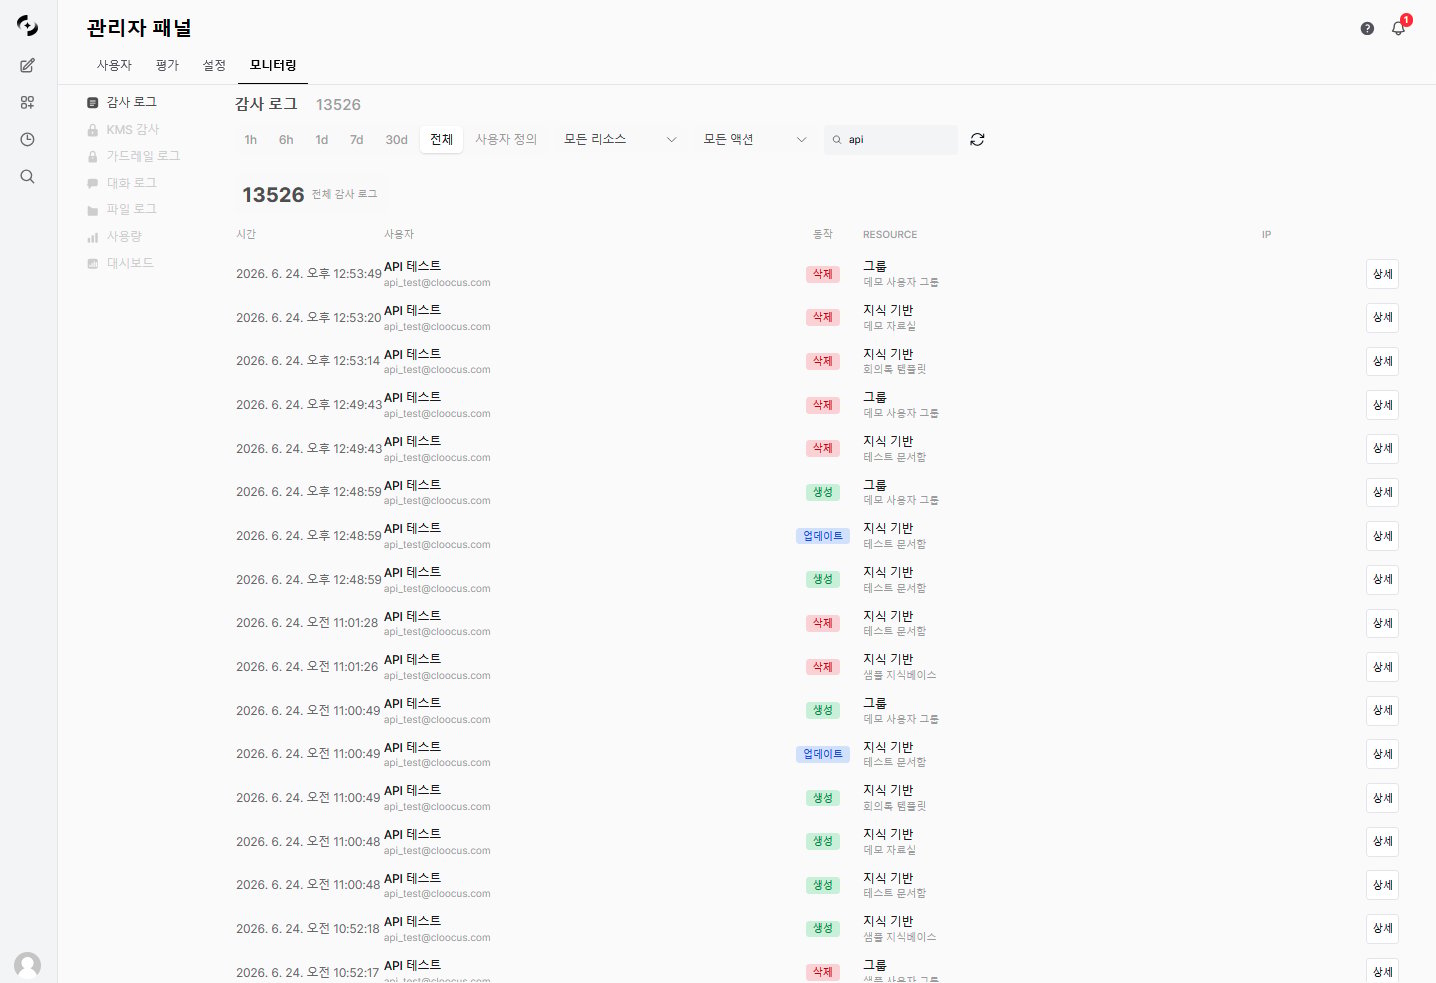
Task: Click the app logo icon in the sidebar
Action: [28, 27]
